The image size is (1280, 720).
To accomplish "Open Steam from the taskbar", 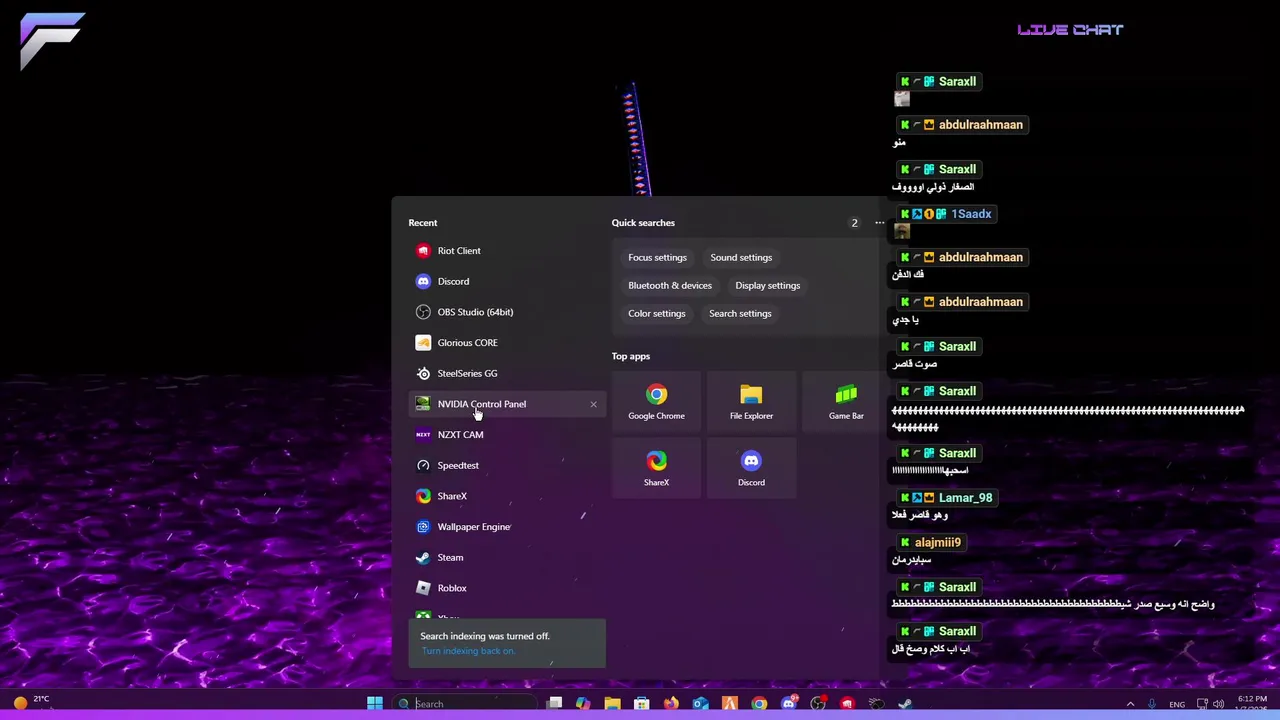I will (905, 704).
